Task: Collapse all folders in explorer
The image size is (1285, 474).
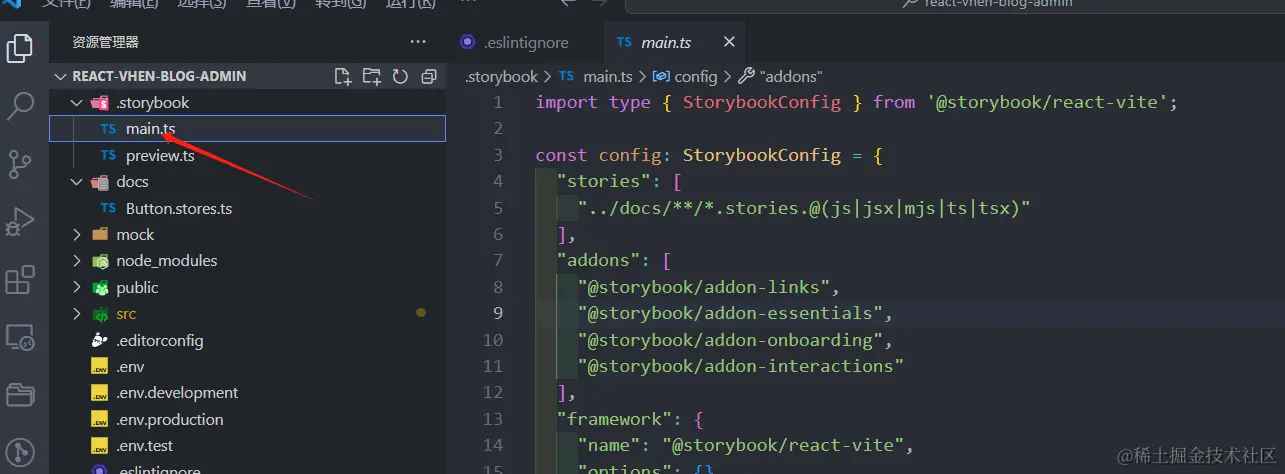Action: (x=429, y=76)
